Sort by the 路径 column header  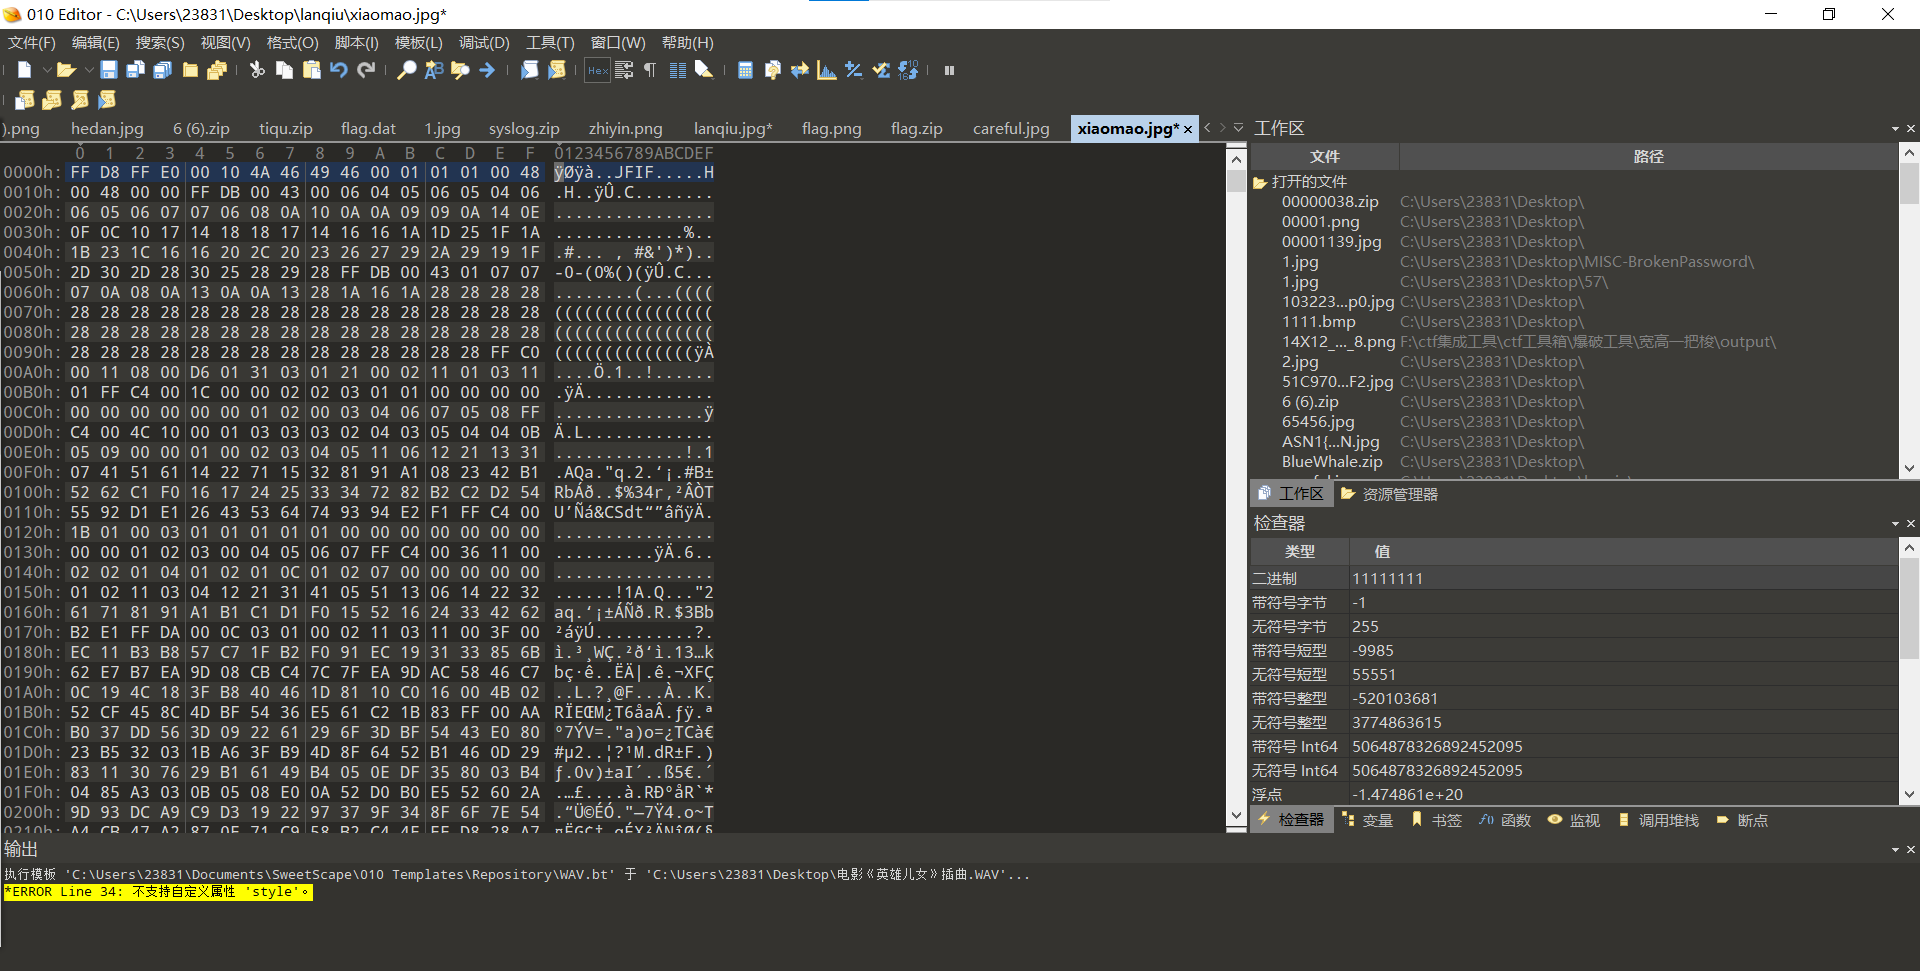tap(1648, 157)
